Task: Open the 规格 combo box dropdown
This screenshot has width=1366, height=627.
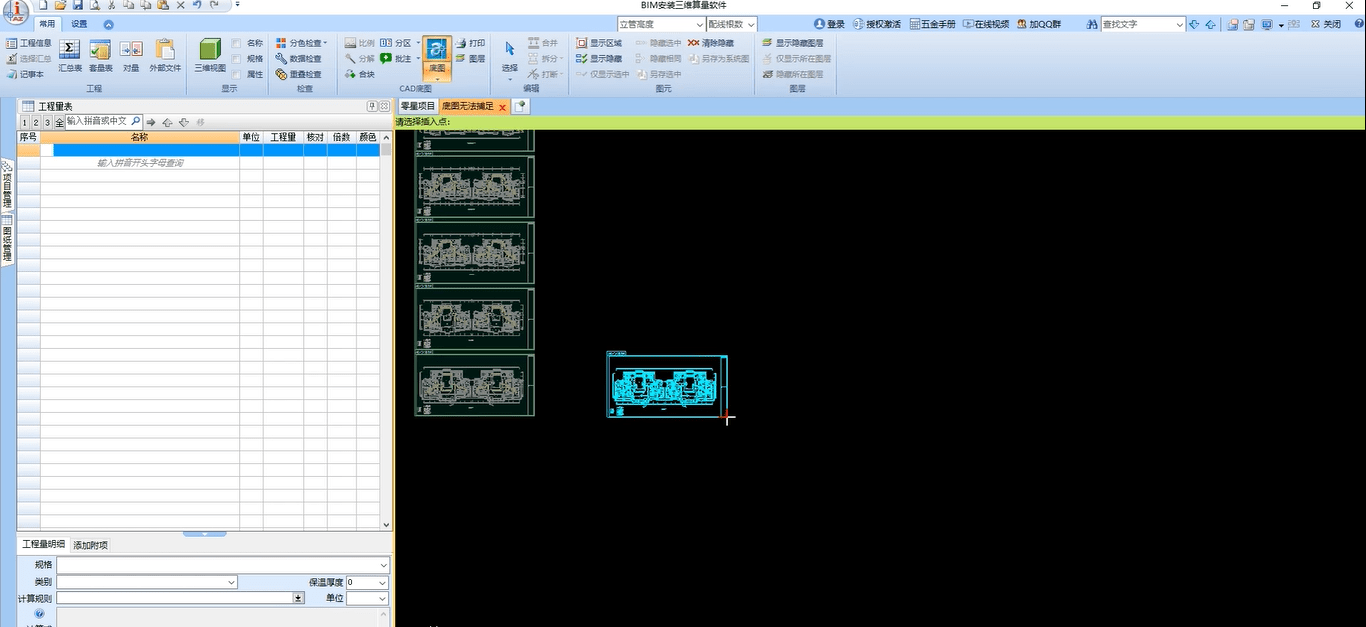Action: click(x=383, y=565)
